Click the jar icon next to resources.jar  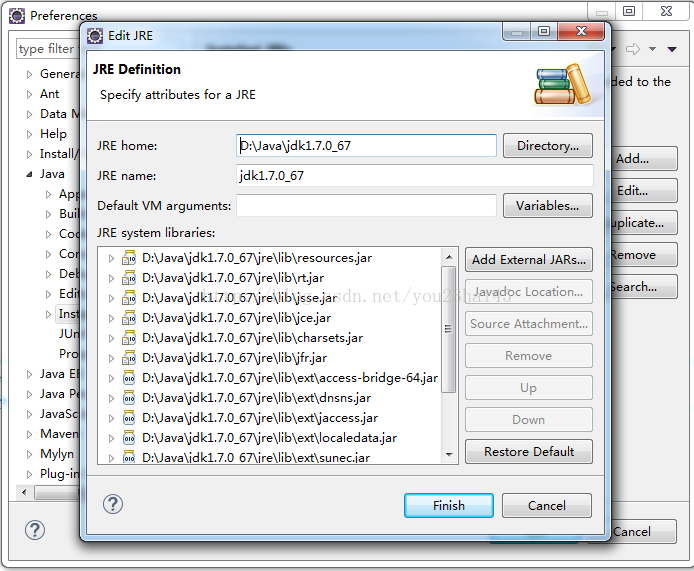(x=129, y=258)
